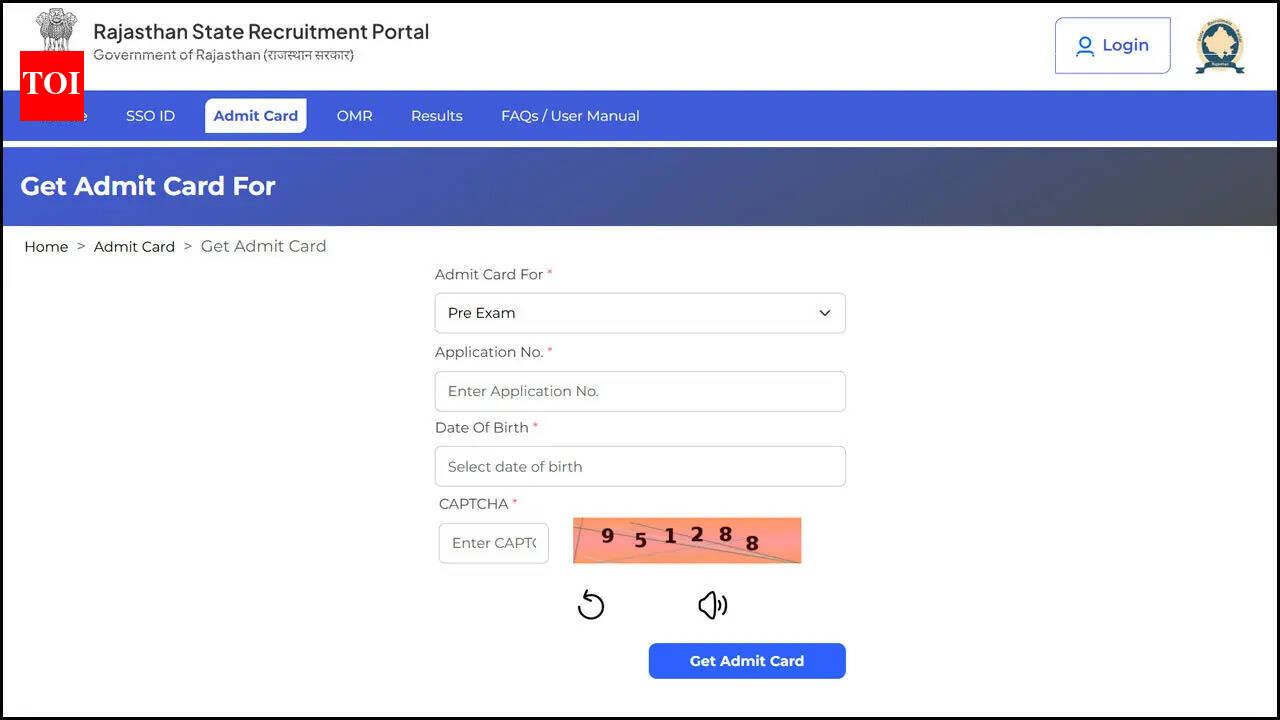Image resolution: width=1280 pixels, height=720 pixels.
Task: Click the Rajasthan board emblem at top right
Action: (1220, 46)
